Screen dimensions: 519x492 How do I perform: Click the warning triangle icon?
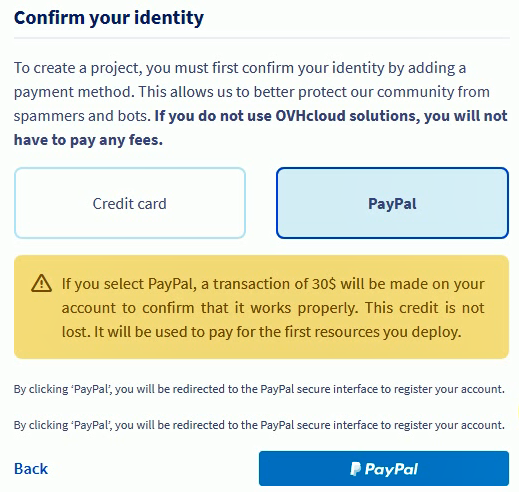pyautogui.click(x=41, y=283)
